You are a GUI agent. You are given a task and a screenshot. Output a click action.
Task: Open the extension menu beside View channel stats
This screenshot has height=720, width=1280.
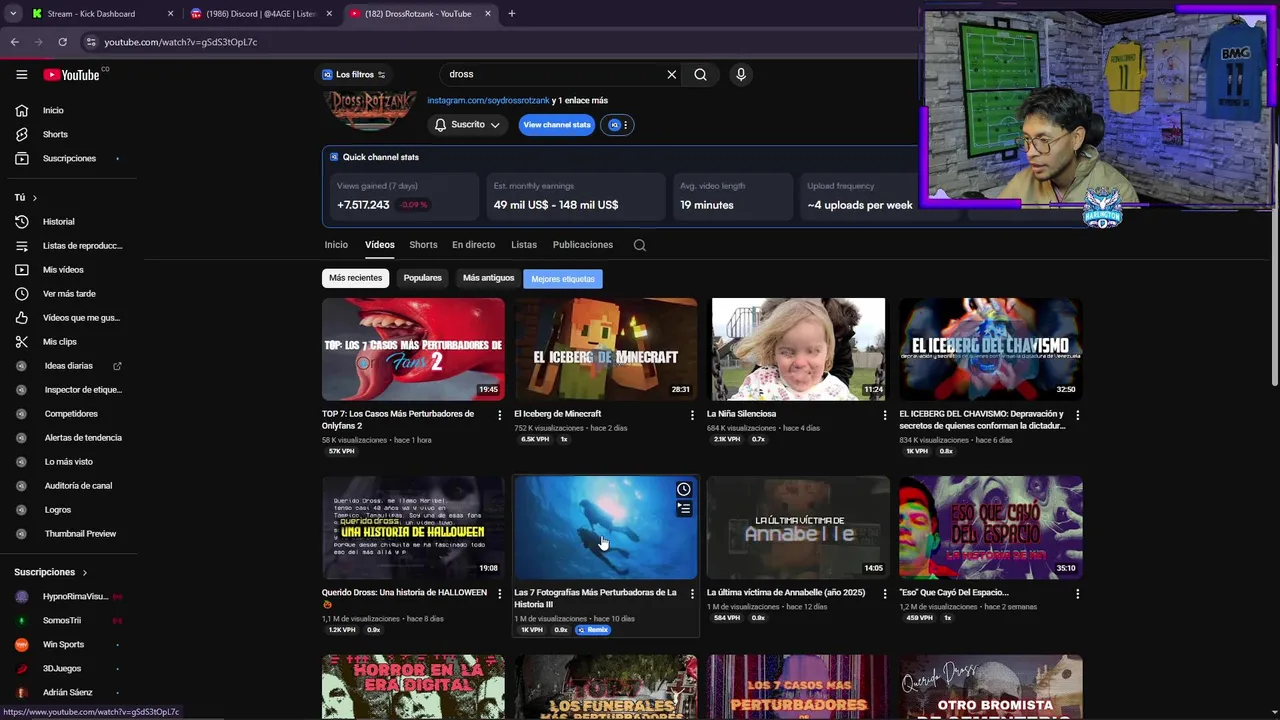coord(616,125)
